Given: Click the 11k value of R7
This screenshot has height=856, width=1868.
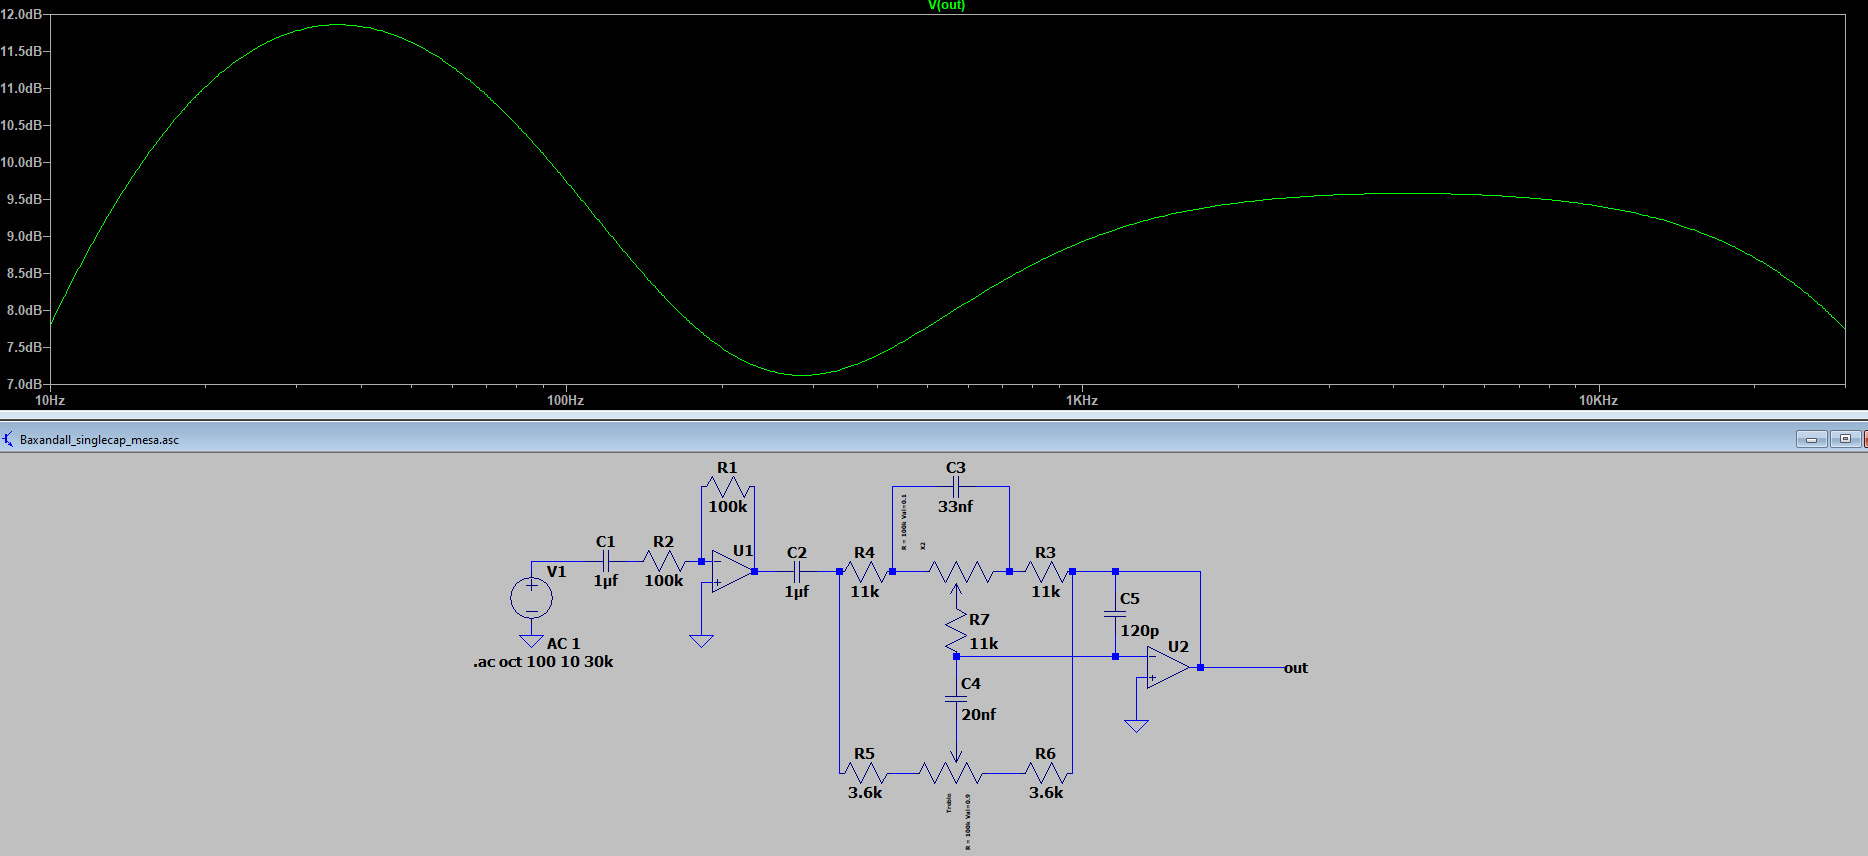Looking at the screenshot, I should click(x=984, y=644).
